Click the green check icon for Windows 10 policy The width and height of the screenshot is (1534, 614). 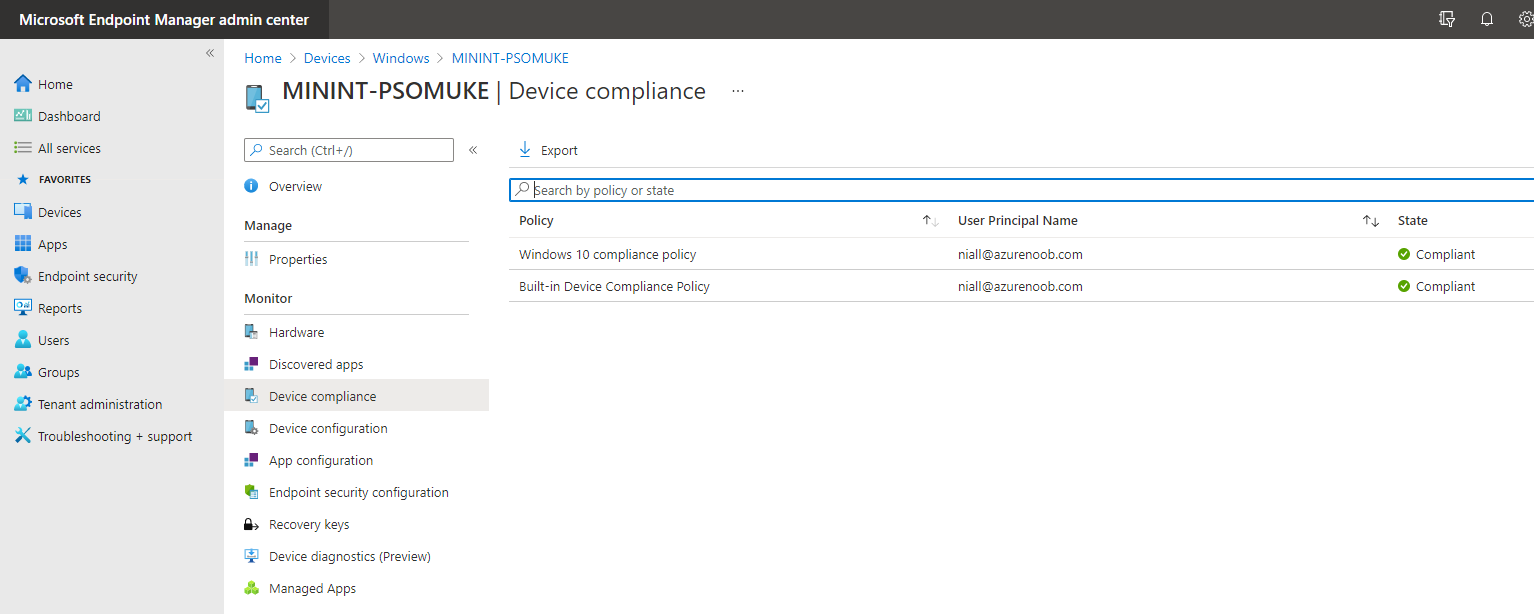(1404, 254)
